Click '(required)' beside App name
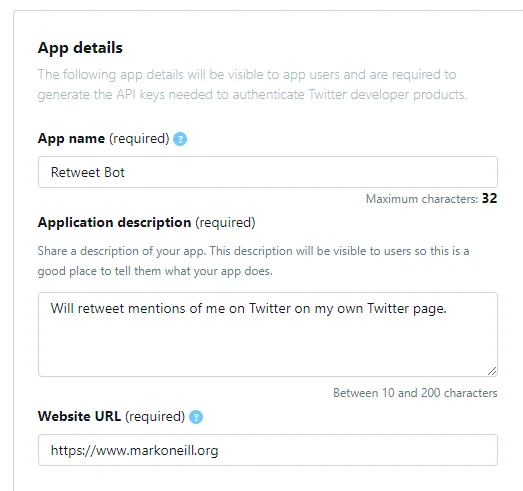The height and width of the screenshot is (491, 523). point(139,138)
